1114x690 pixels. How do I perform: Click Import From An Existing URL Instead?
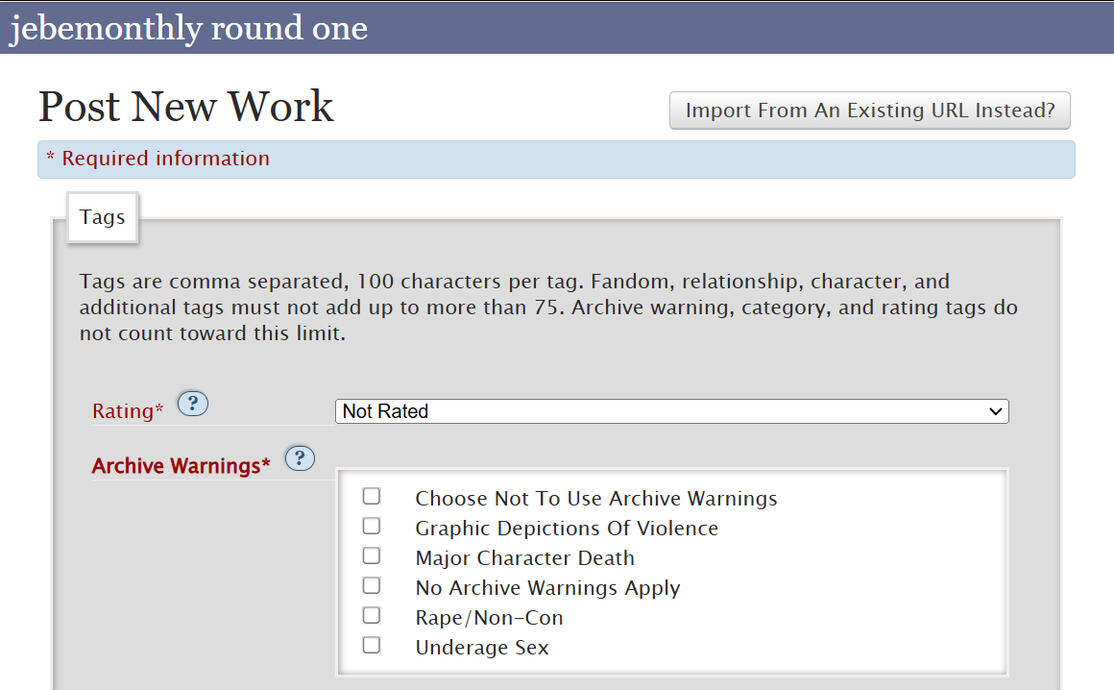869,111
